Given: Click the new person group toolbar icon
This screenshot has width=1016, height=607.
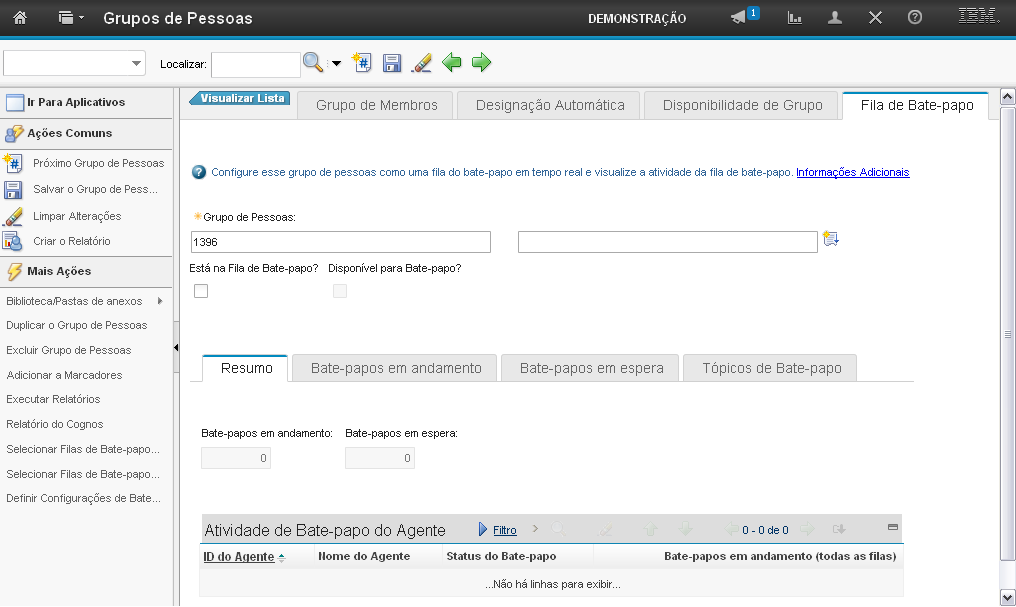Looking at the screenshot, I should pyautogui.click(x=362, y=63).
